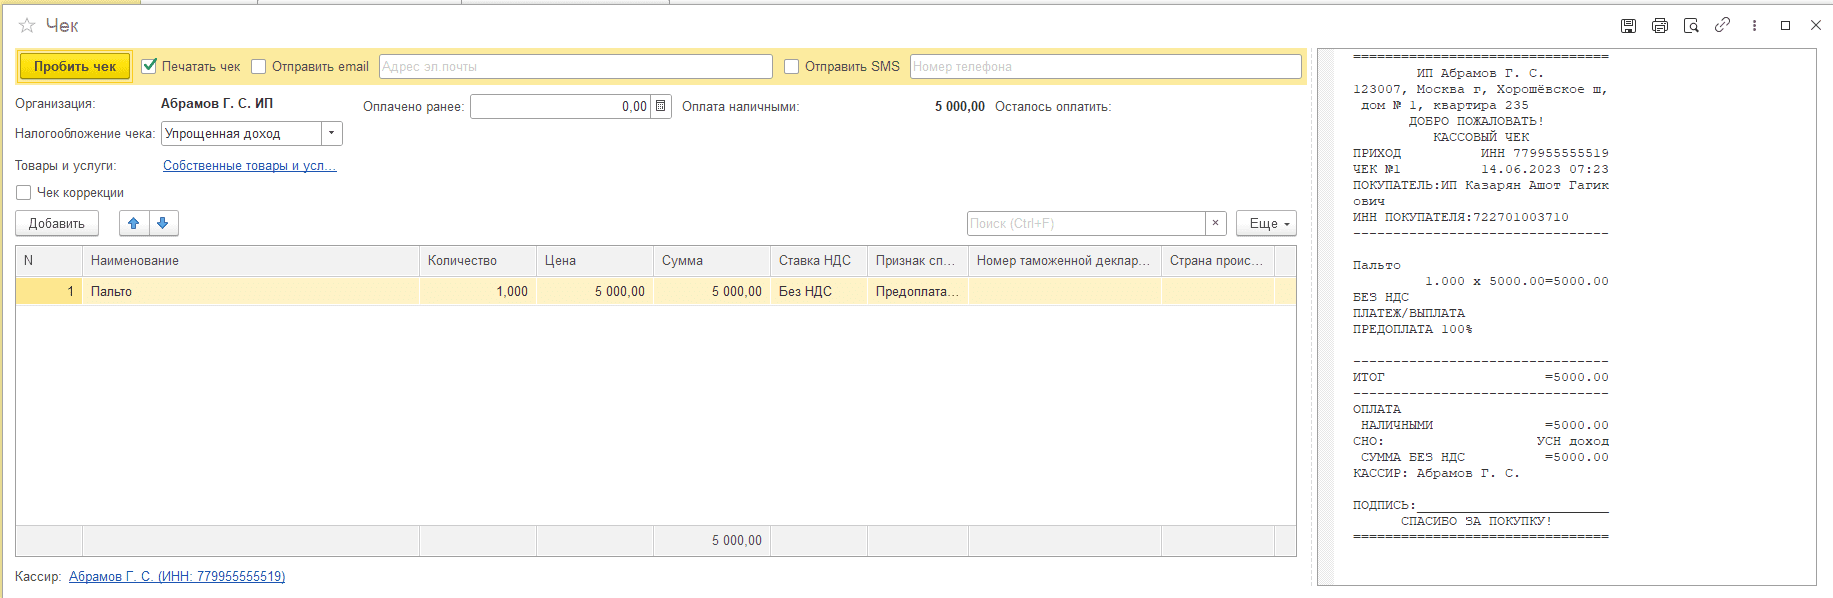Open print preview icon
Image resolution: width=1833 pixels, height=598 pixels.
(x=1691, y=26)
